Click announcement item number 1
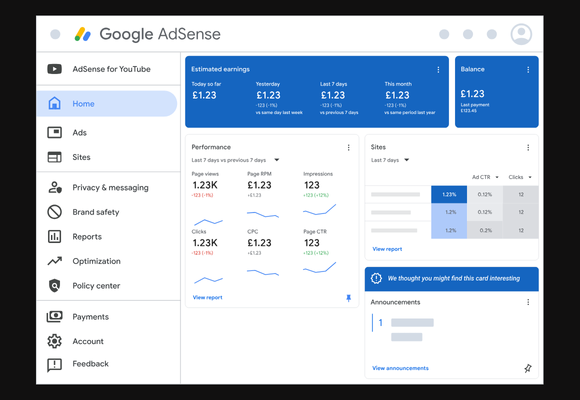 coord(380,323)
